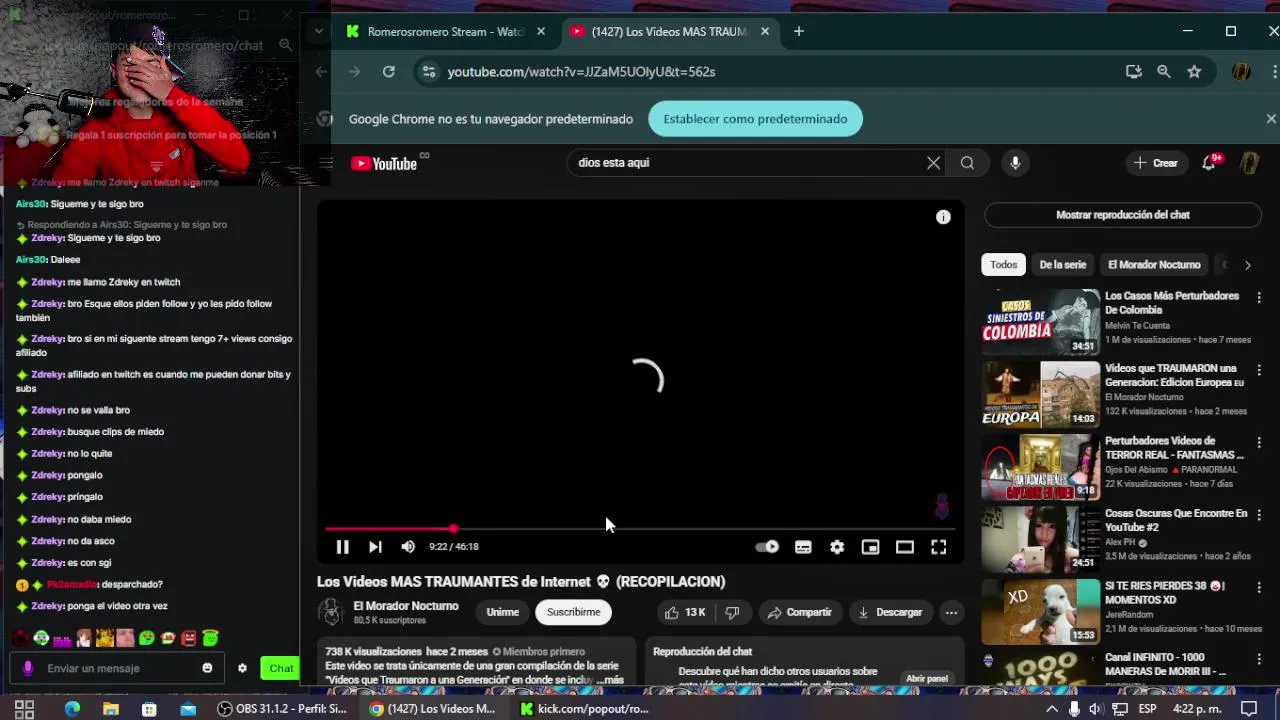Skip to next video button

(x=375, y=547)
